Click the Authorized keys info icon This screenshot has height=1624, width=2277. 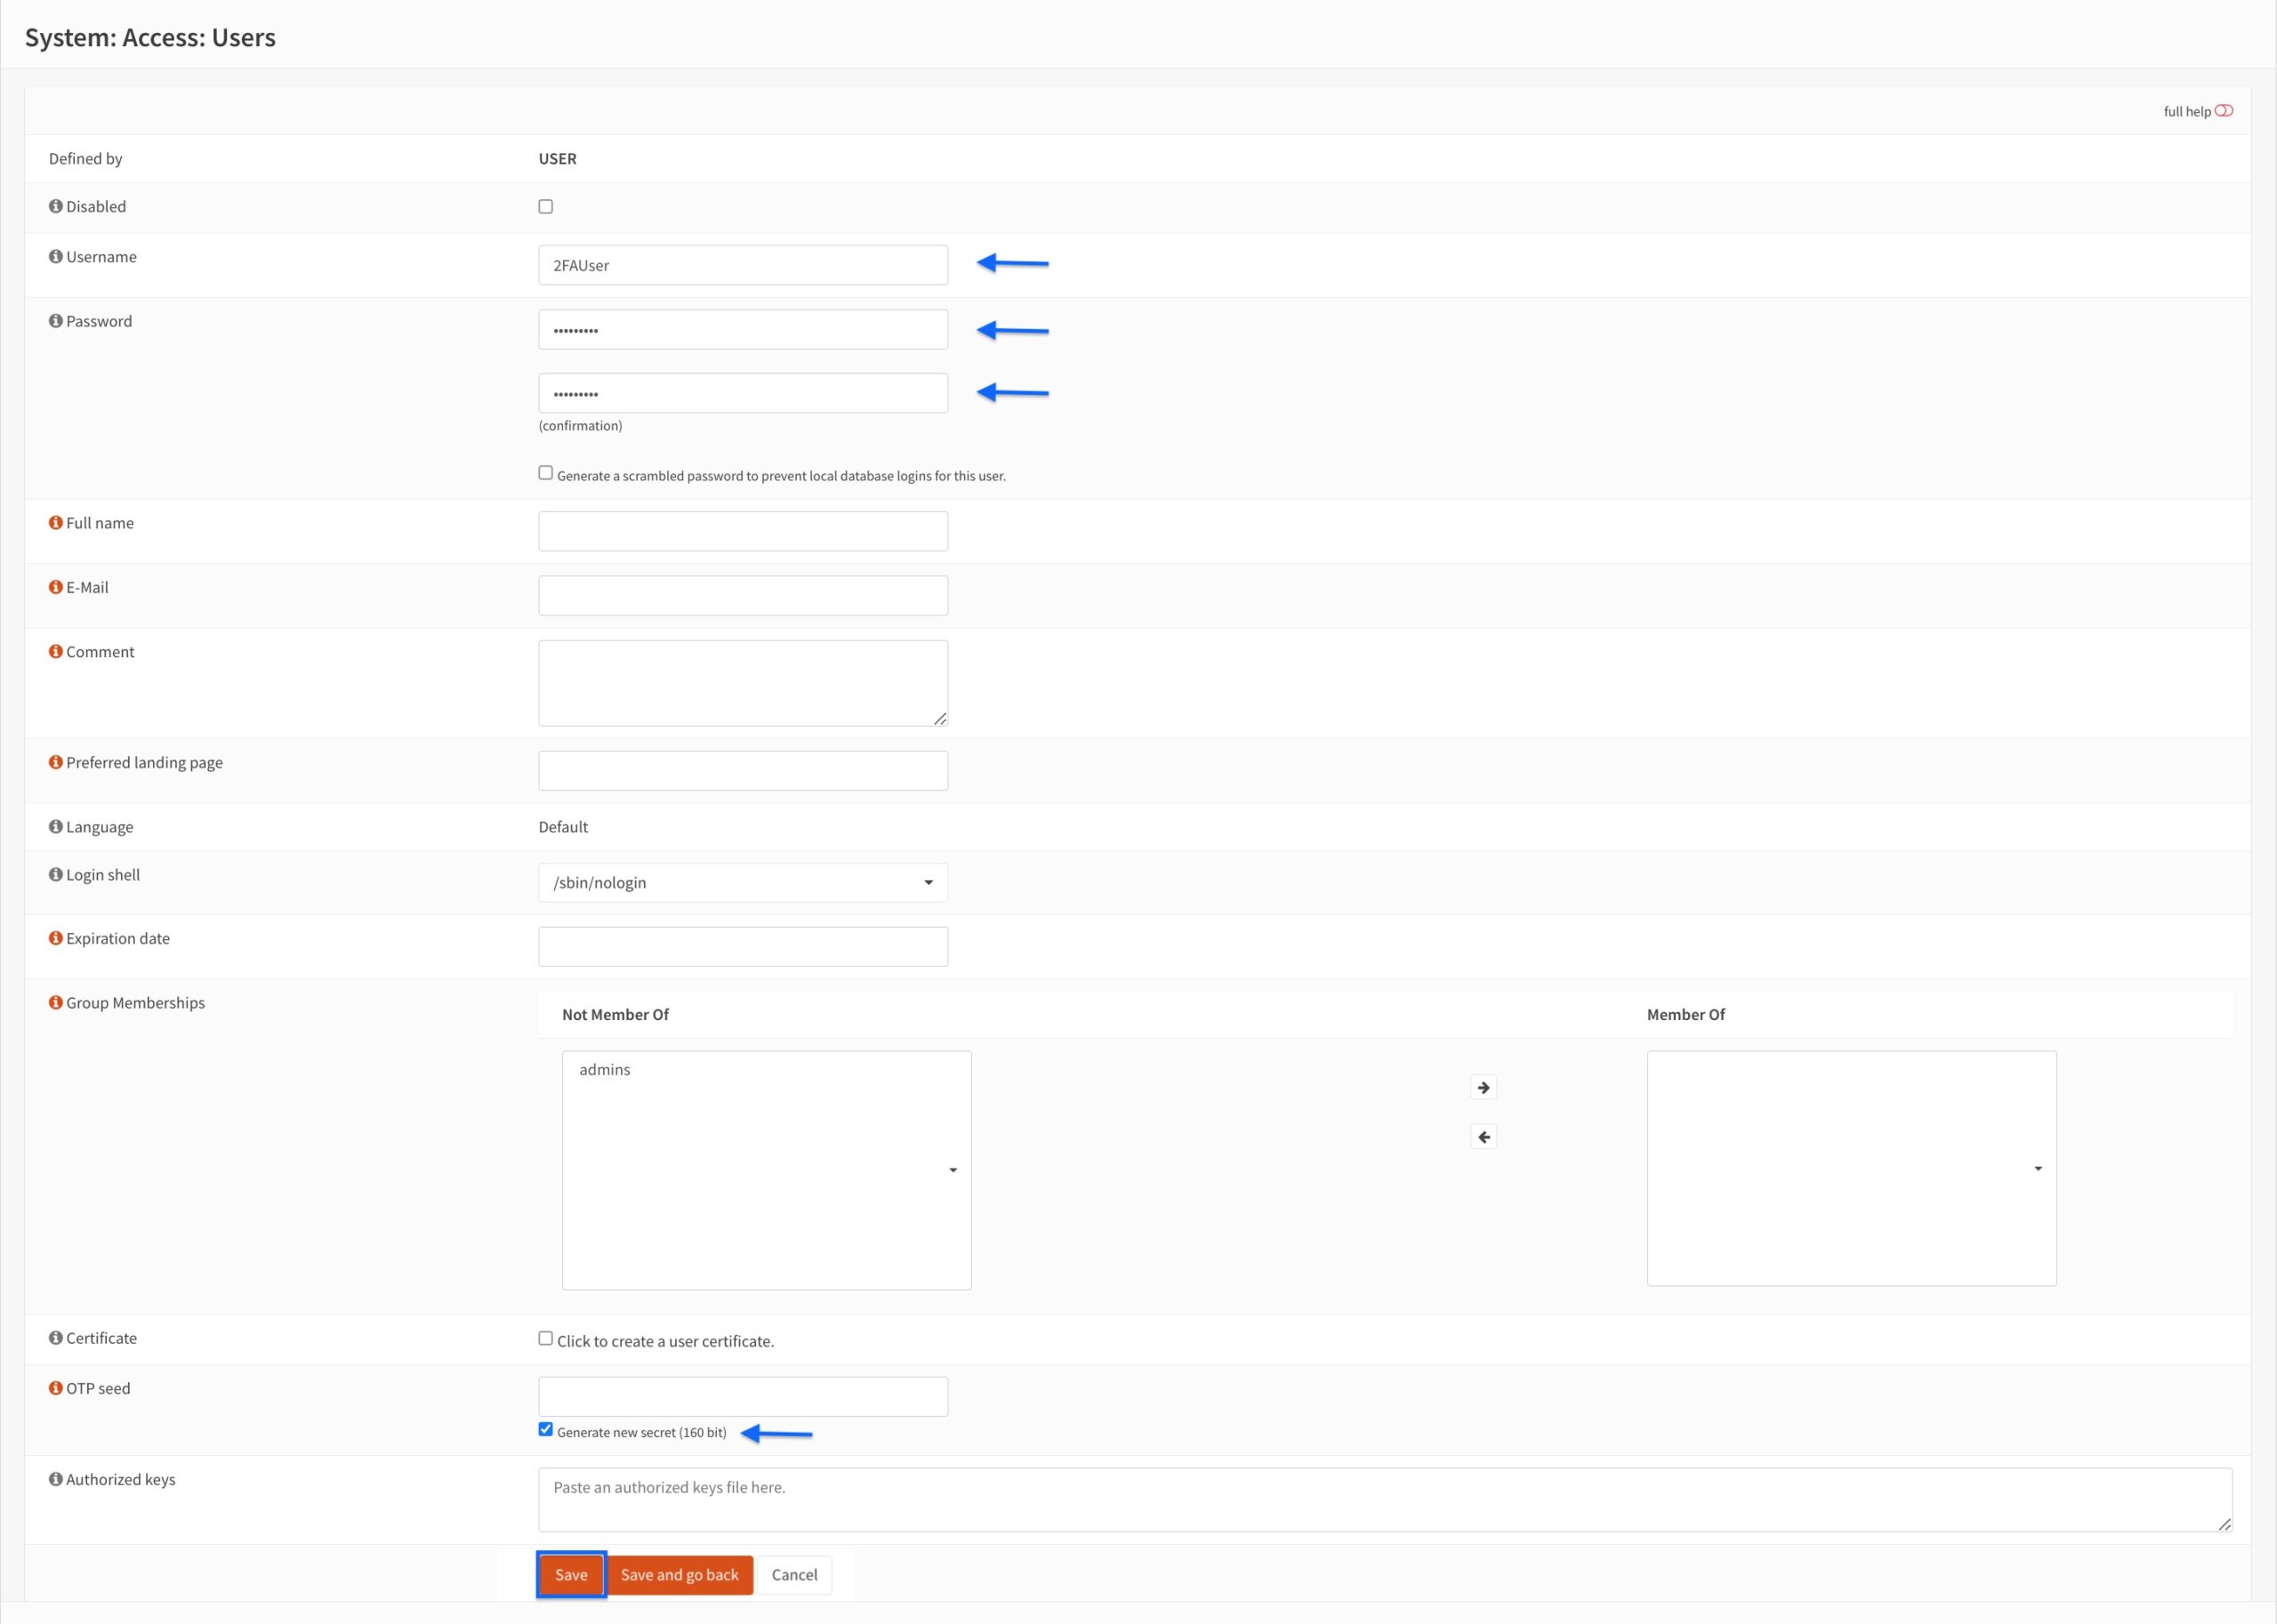tap(56, 1479)
